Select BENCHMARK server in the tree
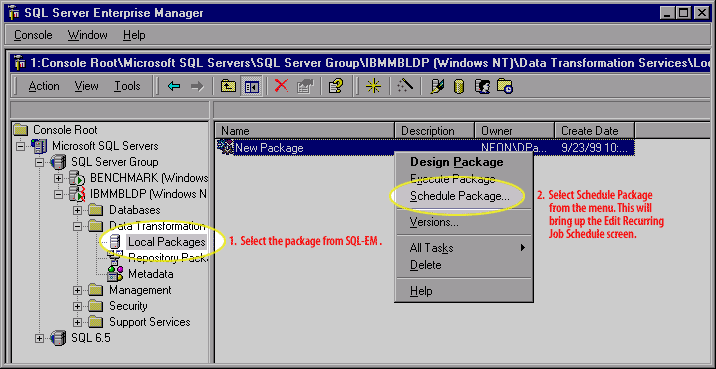 tap(149, 178)
